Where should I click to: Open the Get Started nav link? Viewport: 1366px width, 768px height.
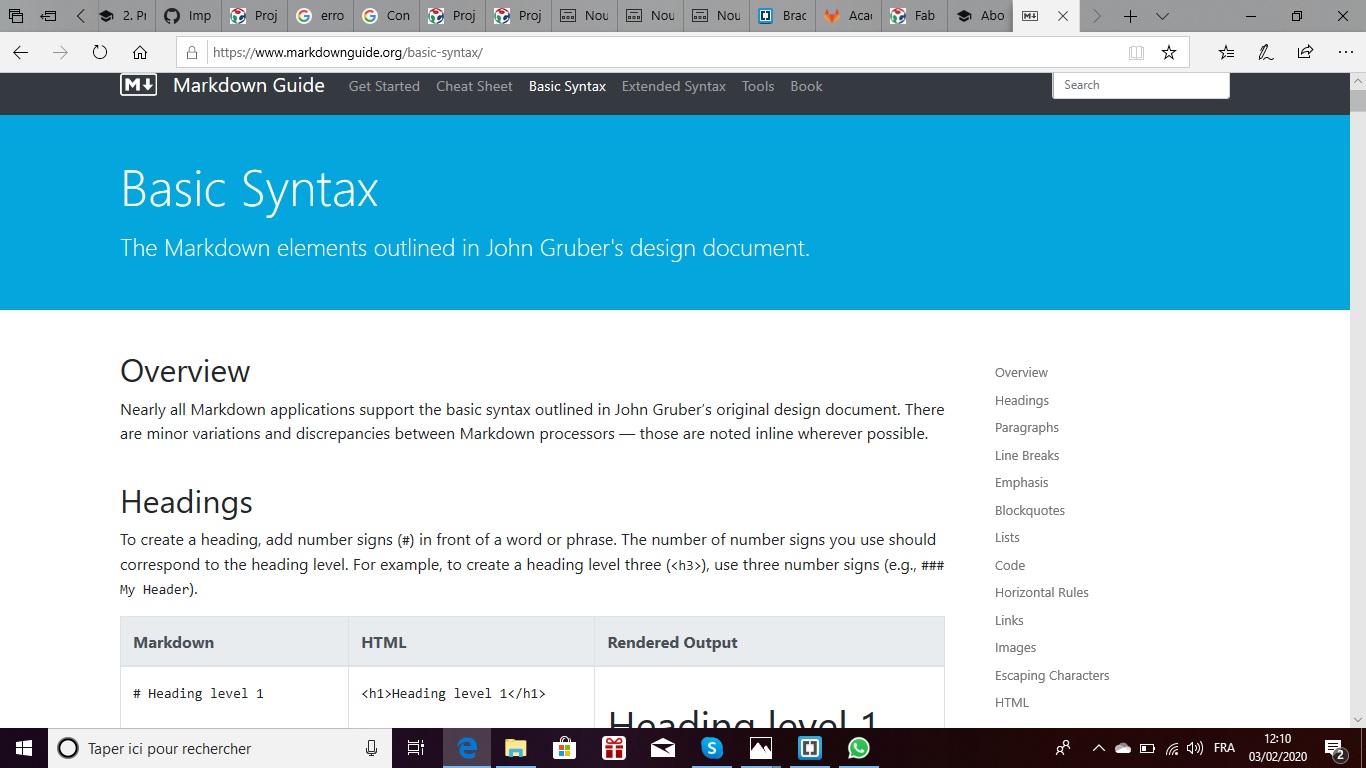pos(384,87)
